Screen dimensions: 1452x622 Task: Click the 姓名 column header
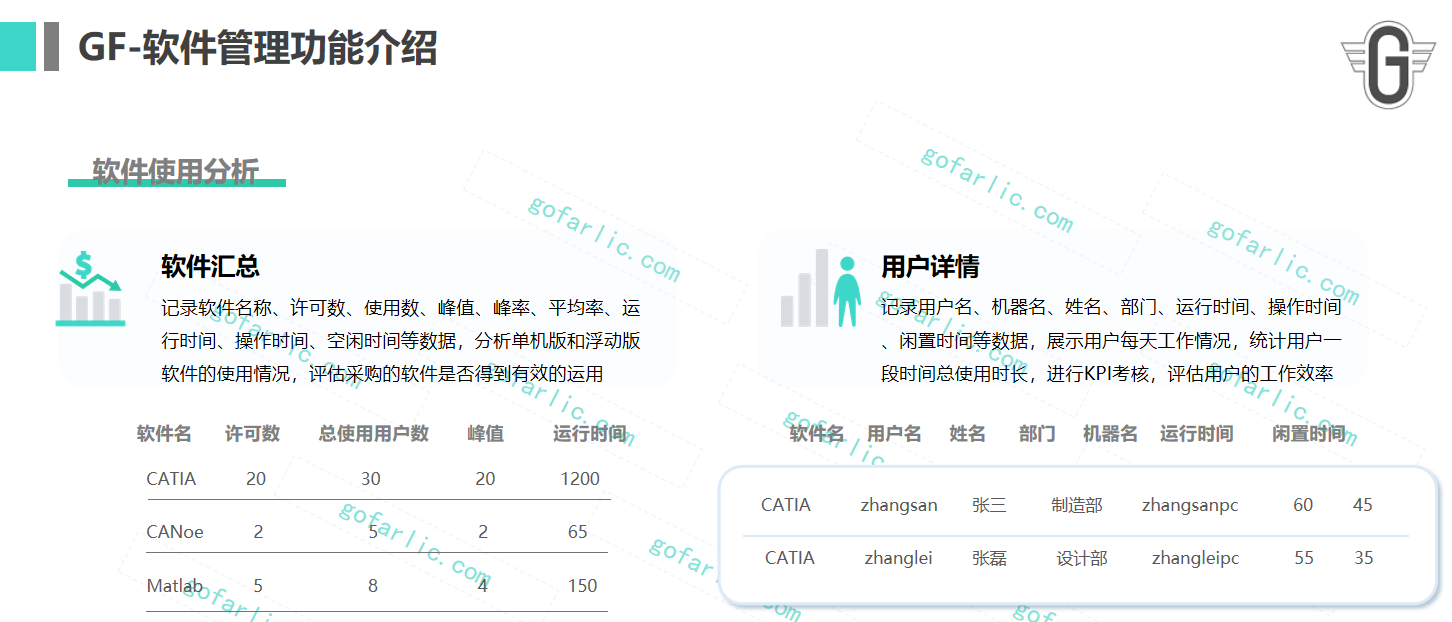(967, 434)
